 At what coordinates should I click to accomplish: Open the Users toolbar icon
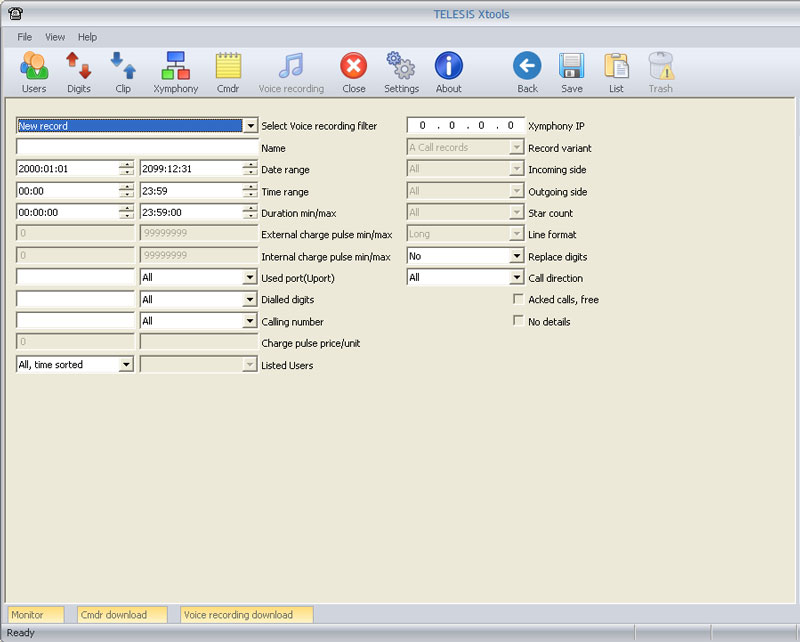[x=34, y=72]
